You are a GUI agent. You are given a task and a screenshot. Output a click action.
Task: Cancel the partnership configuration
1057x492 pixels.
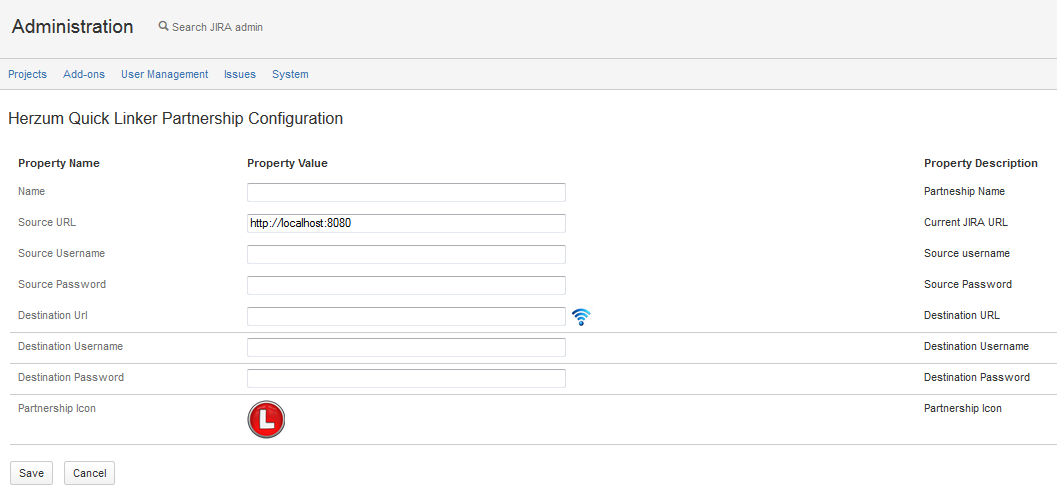[x=89, y=473]
